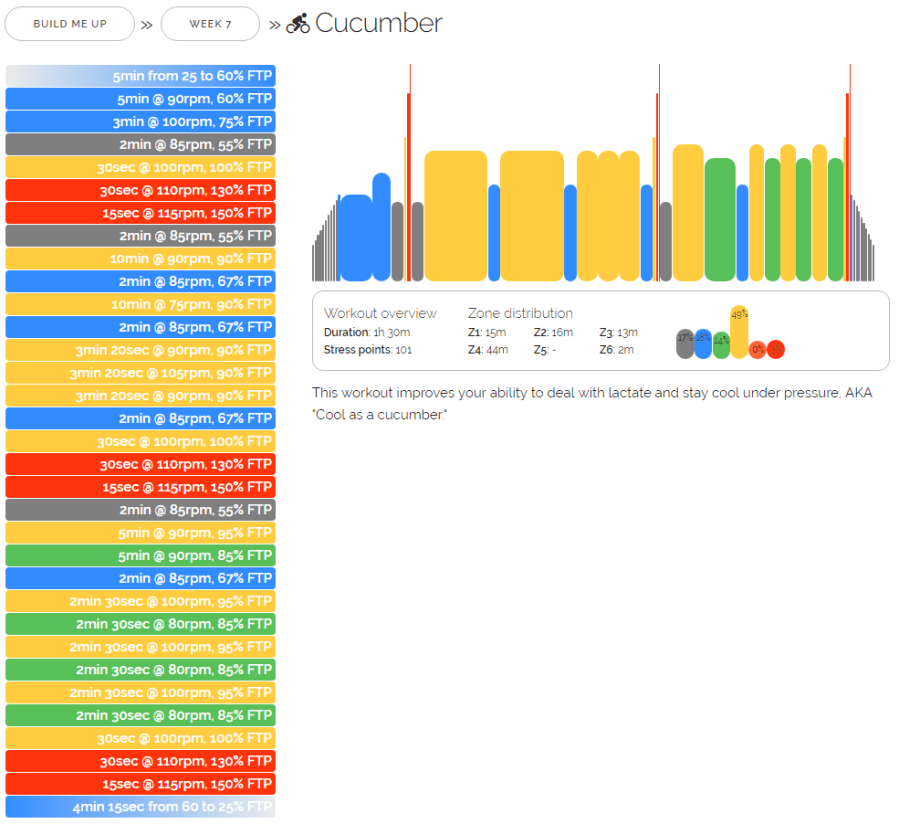The width and height of the screenshot is (899, 824).
Task: Click the first large yellow block in chart
Action: pyautogui.click(x=455, y=215)
